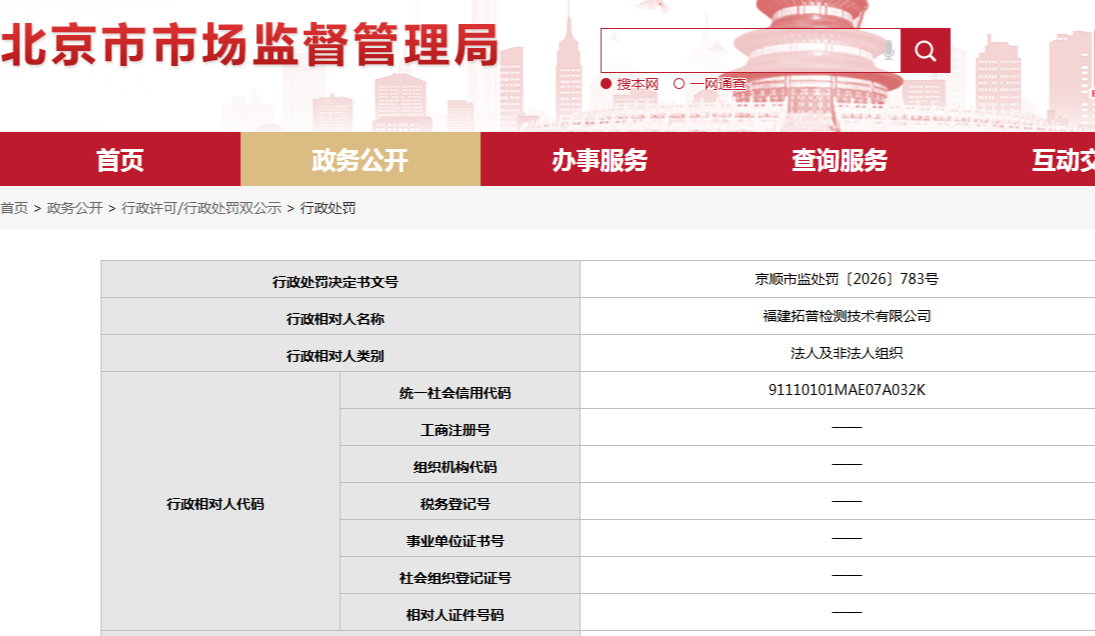The image size is (1095, 636).
Task: Click the 社会组织登记证号 label cell
Action: click(460, 575)
